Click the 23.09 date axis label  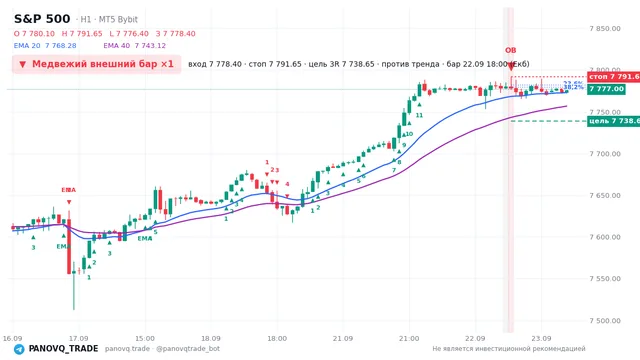click(x=541, y=338)
